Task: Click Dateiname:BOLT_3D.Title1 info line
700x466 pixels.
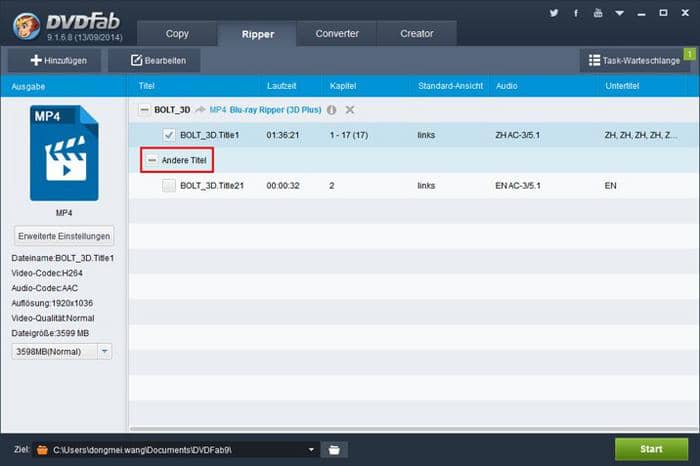Action: point(62,258)
